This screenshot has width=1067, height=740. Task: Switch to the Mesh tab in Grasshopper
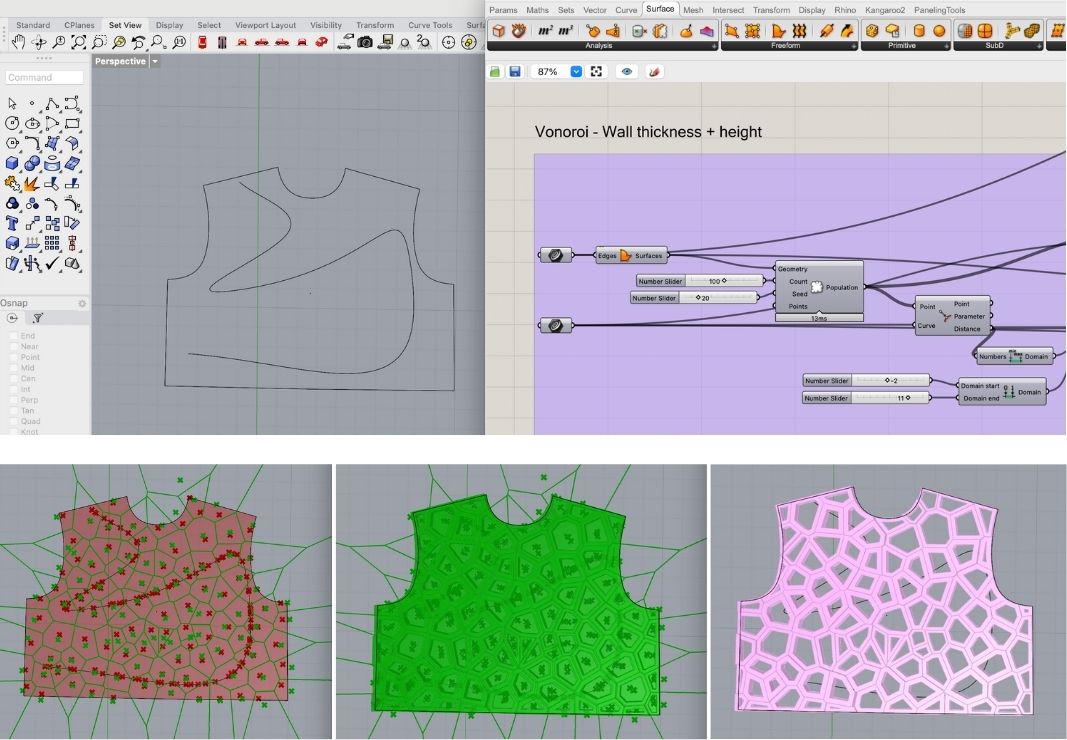(693, 10)
